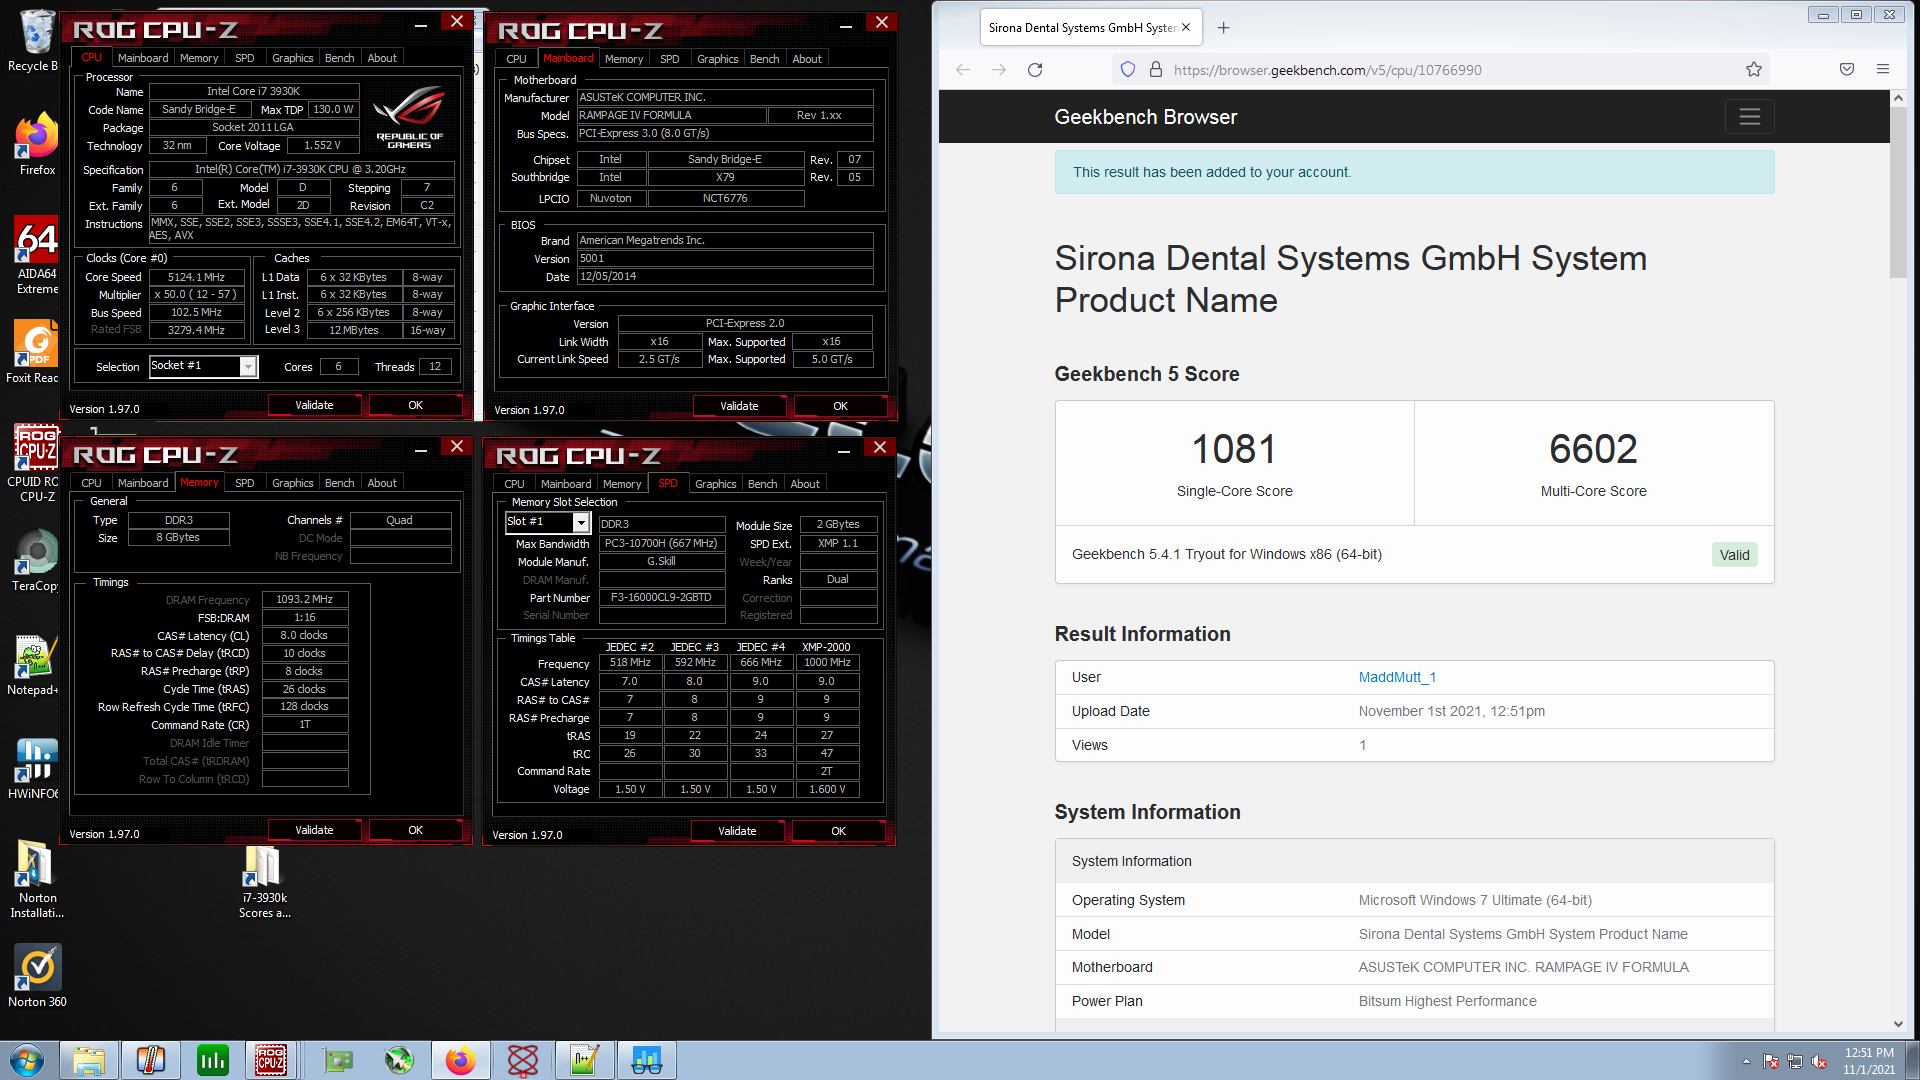Open About tab in SPD window

[x=805, y=484]
